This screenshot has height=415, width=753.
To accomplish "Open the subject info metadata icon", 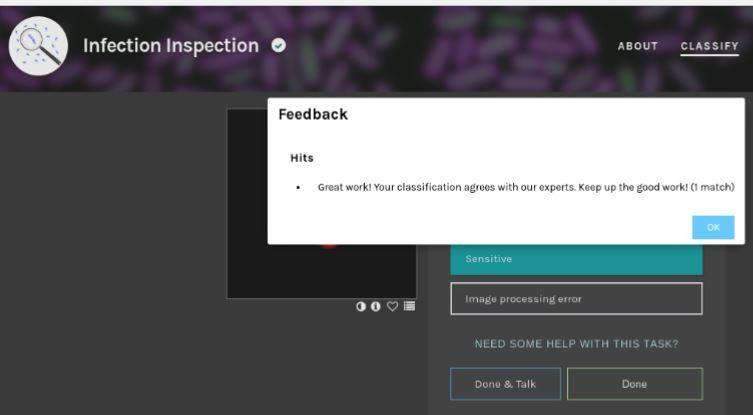I will pyautogui.click(x=376, y=306).
